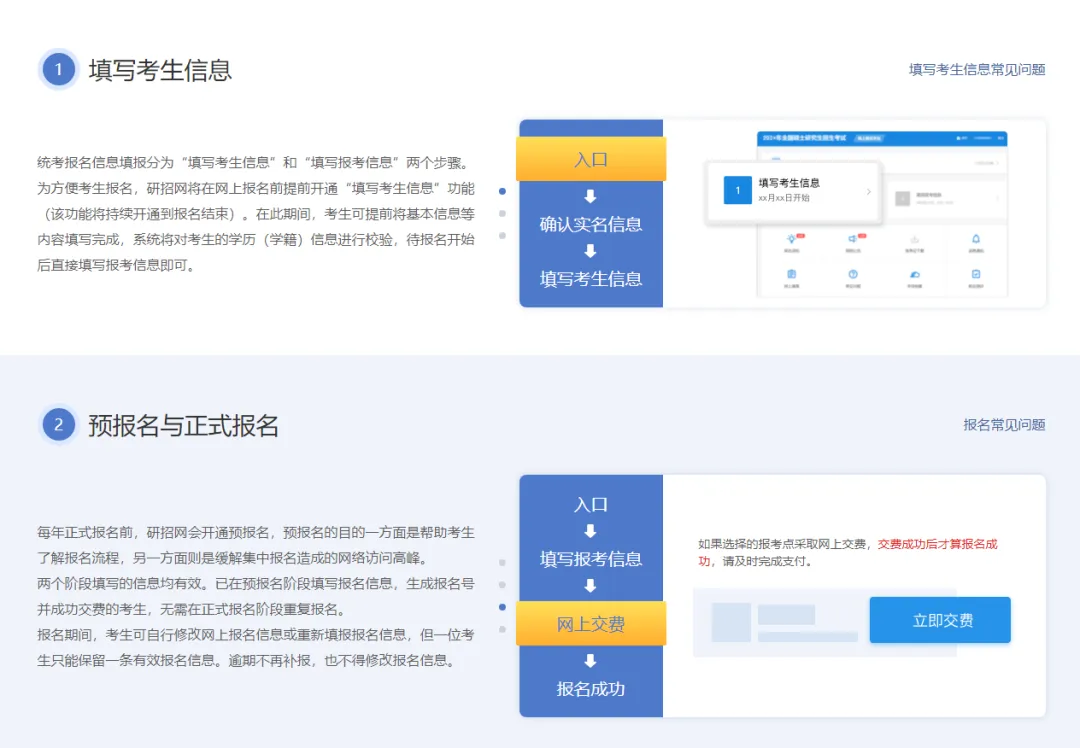Open the 报名常见问题 link
This screenshot has width=1080, height=748.
point(1004,425)
